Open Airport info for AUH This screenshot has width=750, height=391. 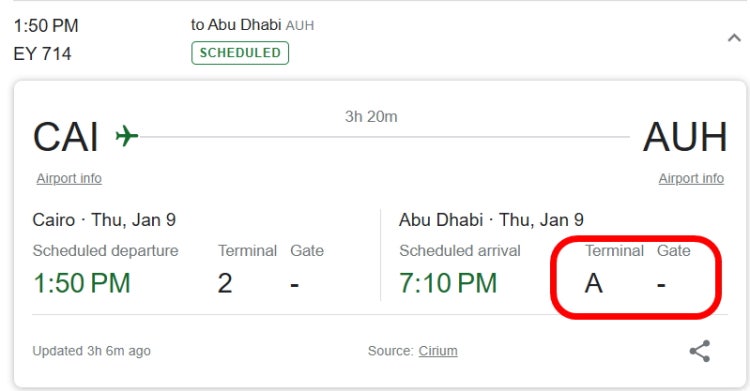point(691,179)
